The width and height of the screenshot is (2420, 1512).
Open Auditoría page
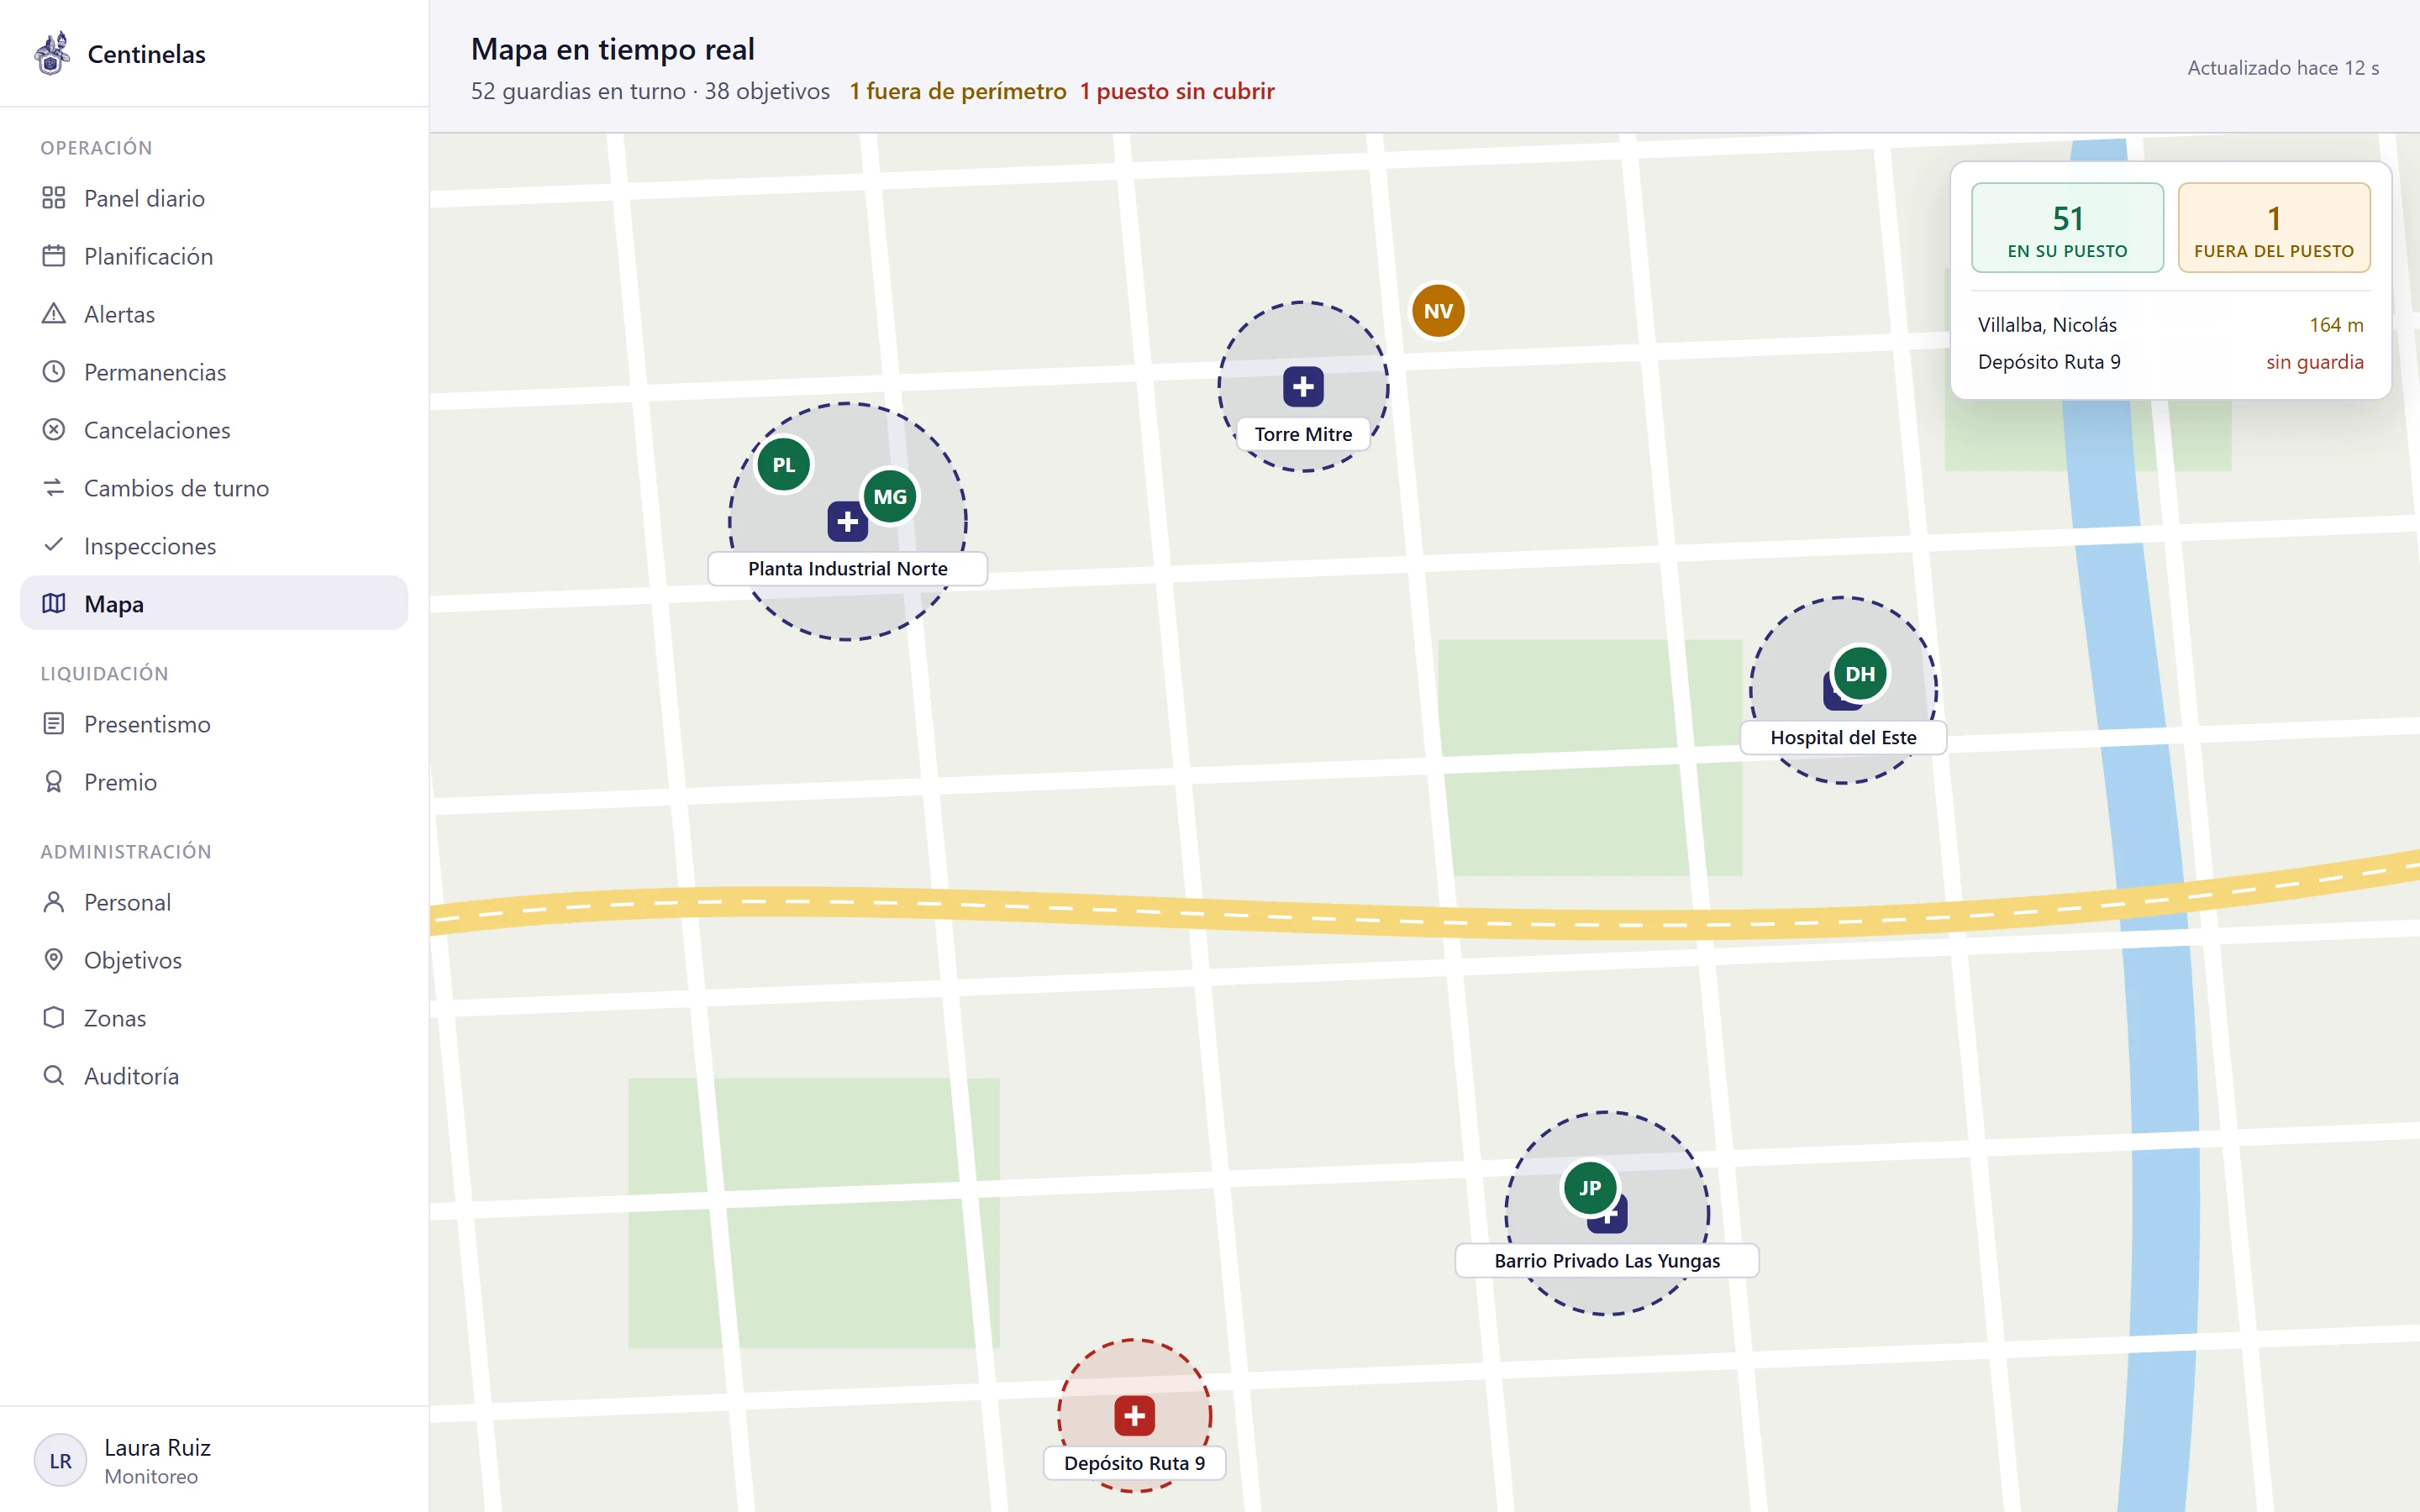(x=214, y=1075)
